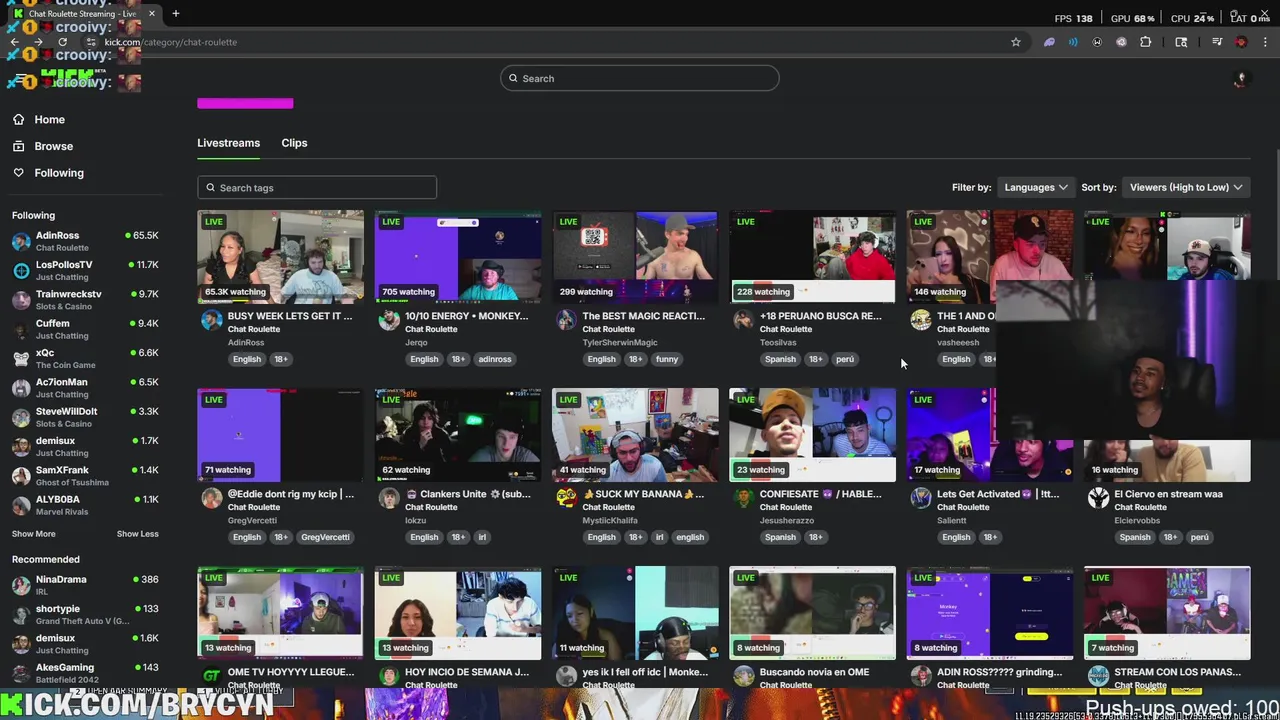Open the 11 watching stream thumbnail

[635, 612]
